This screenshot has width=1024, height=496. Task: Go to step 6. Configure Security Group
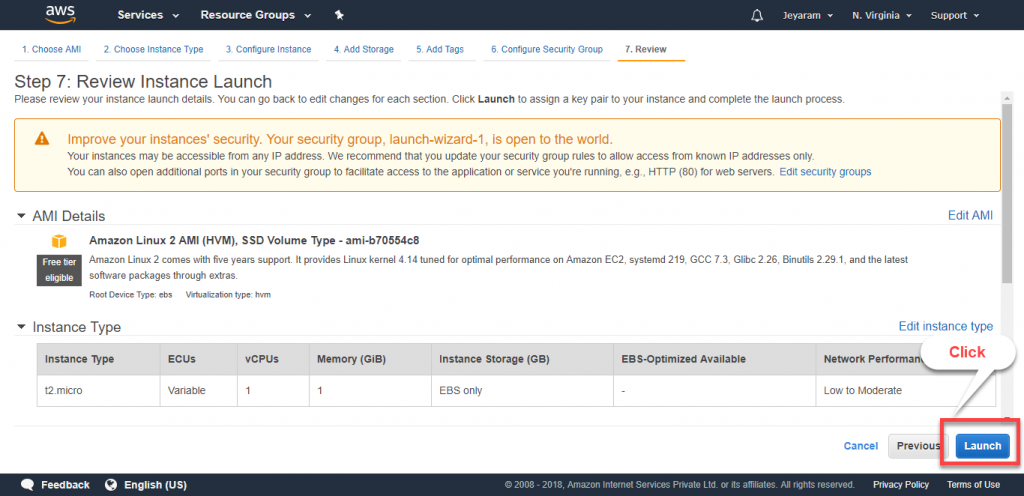[547, 50]
